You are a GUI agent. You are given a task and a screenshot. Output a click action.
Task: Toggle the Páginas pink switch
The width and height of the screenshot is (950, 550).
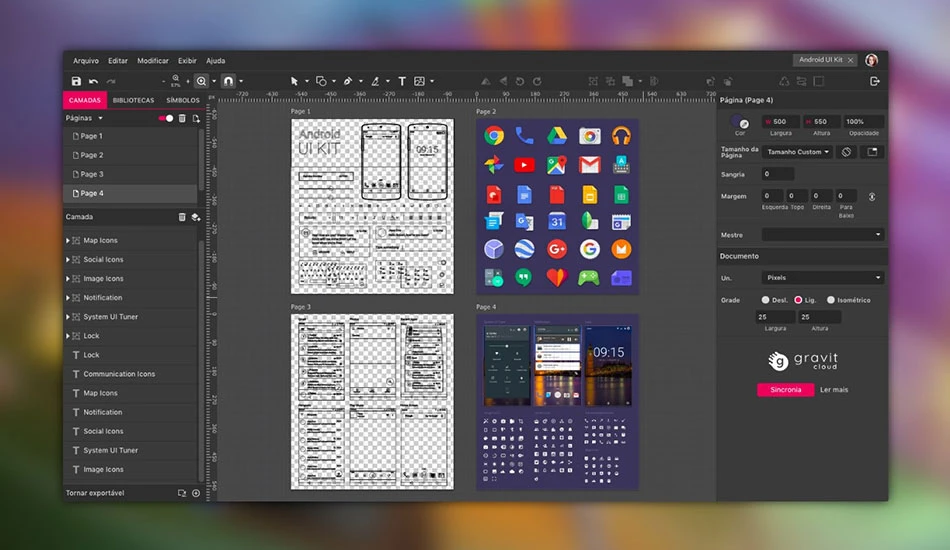tap(165, 118)
